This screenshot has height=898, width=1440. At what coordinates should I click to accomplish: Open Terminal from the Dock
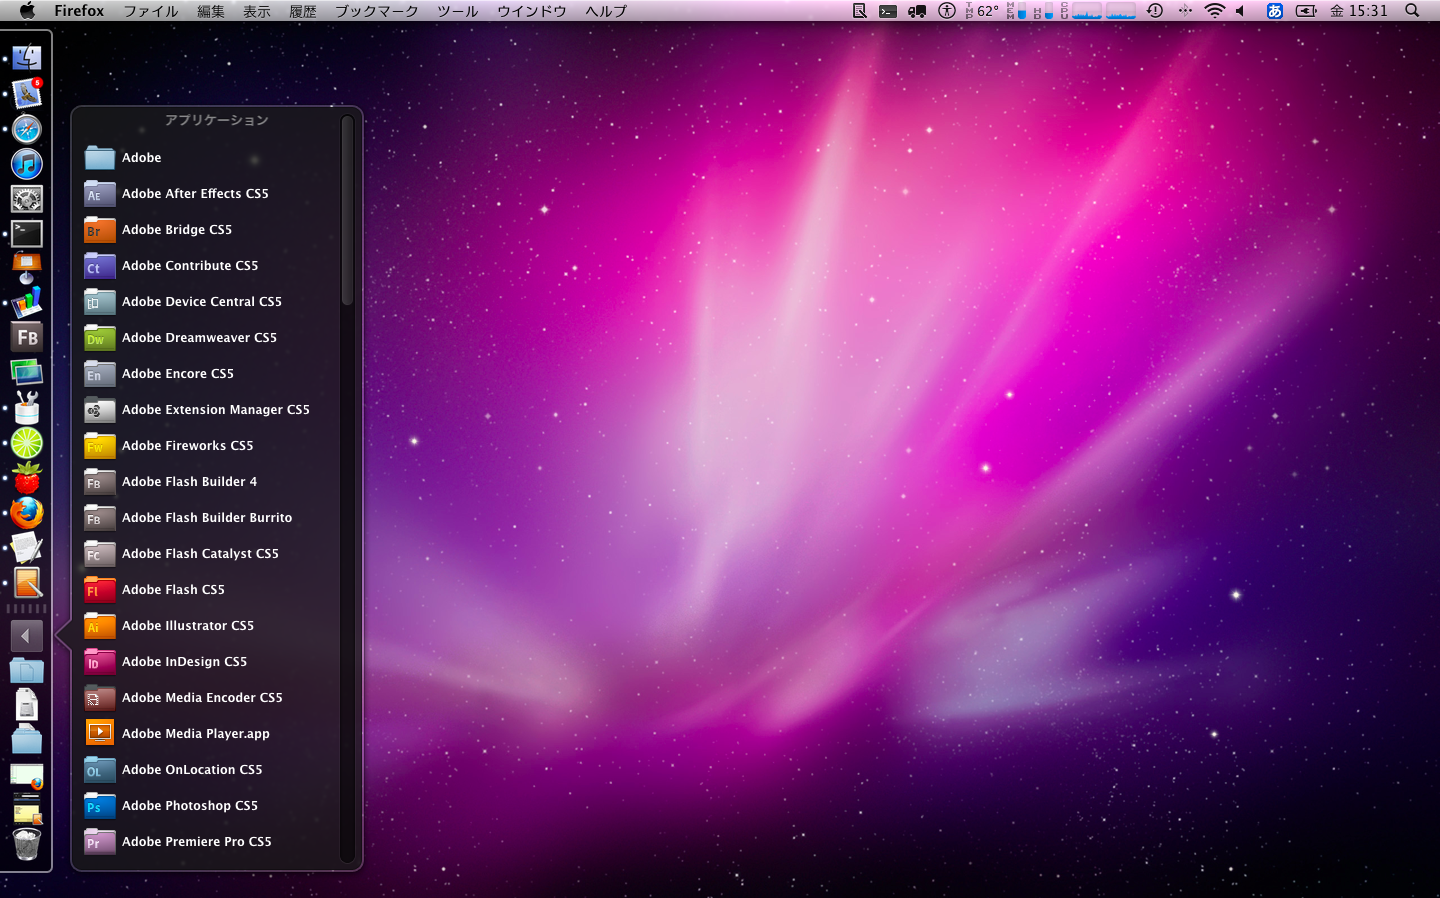[x=27, y=234]
